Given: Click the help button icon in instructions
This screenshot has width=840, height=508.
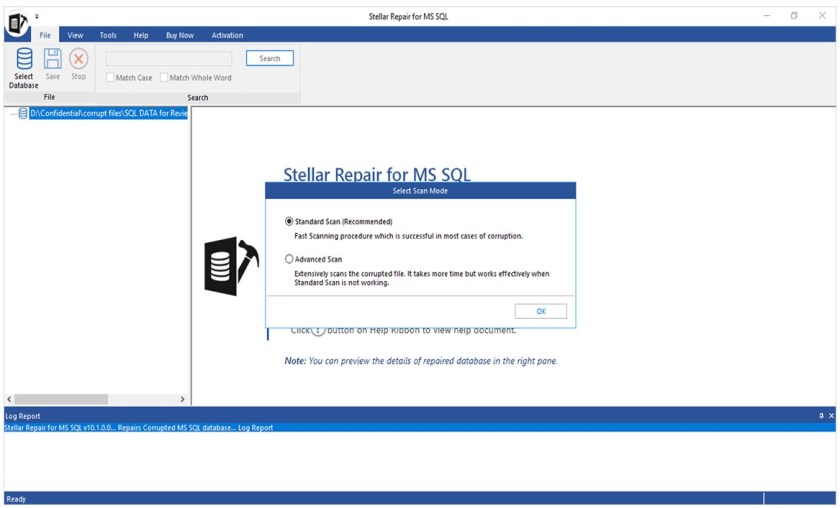Looking at the screenshot, I should tap(318, 331).
